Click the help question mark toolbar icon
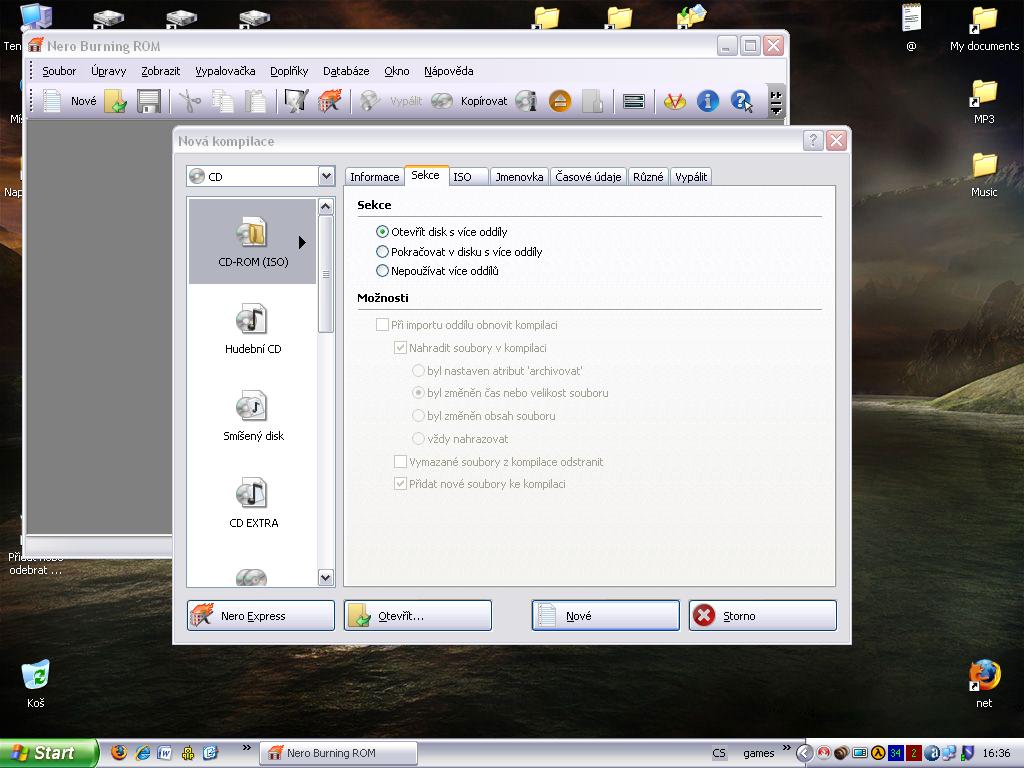 click(741, 101)
